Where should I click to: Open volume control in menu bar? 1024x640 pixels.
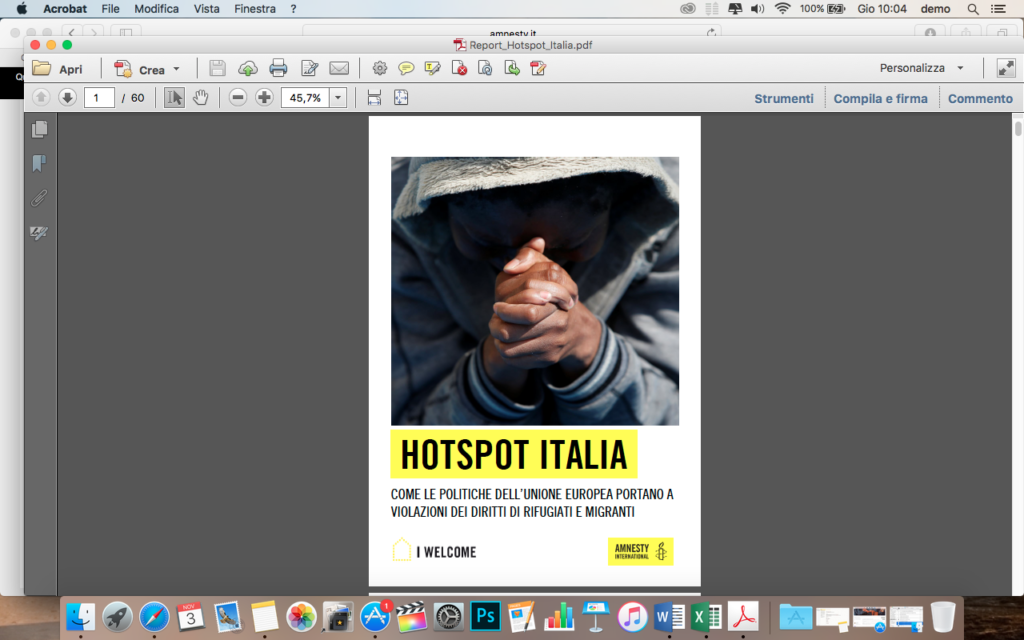point(758,8)
